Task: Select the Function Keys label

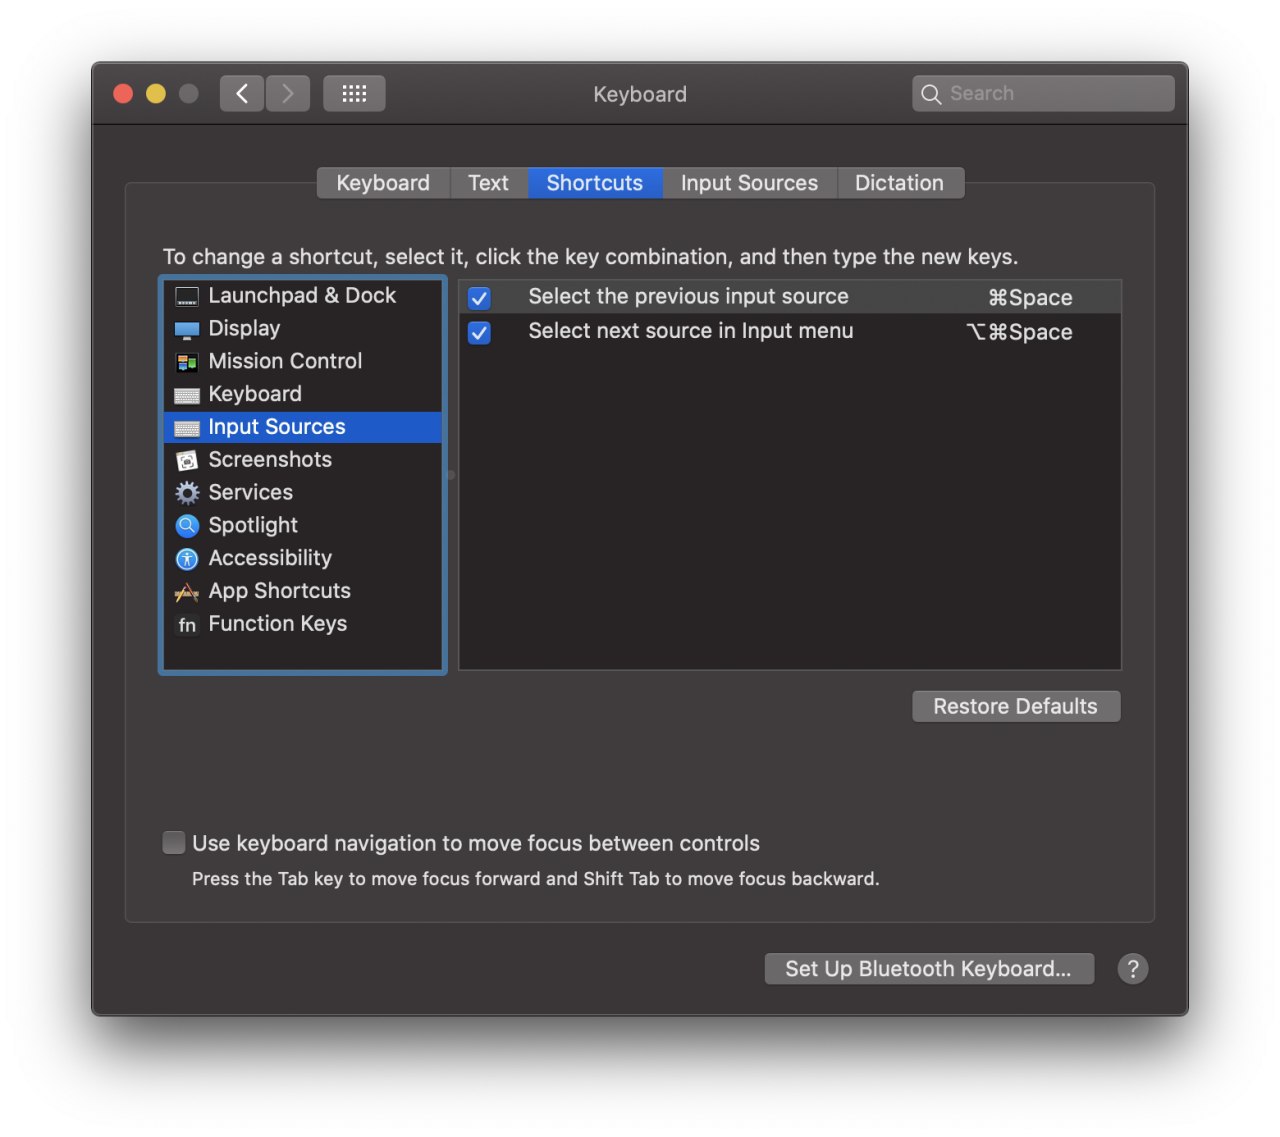Action: coord(278,625)
